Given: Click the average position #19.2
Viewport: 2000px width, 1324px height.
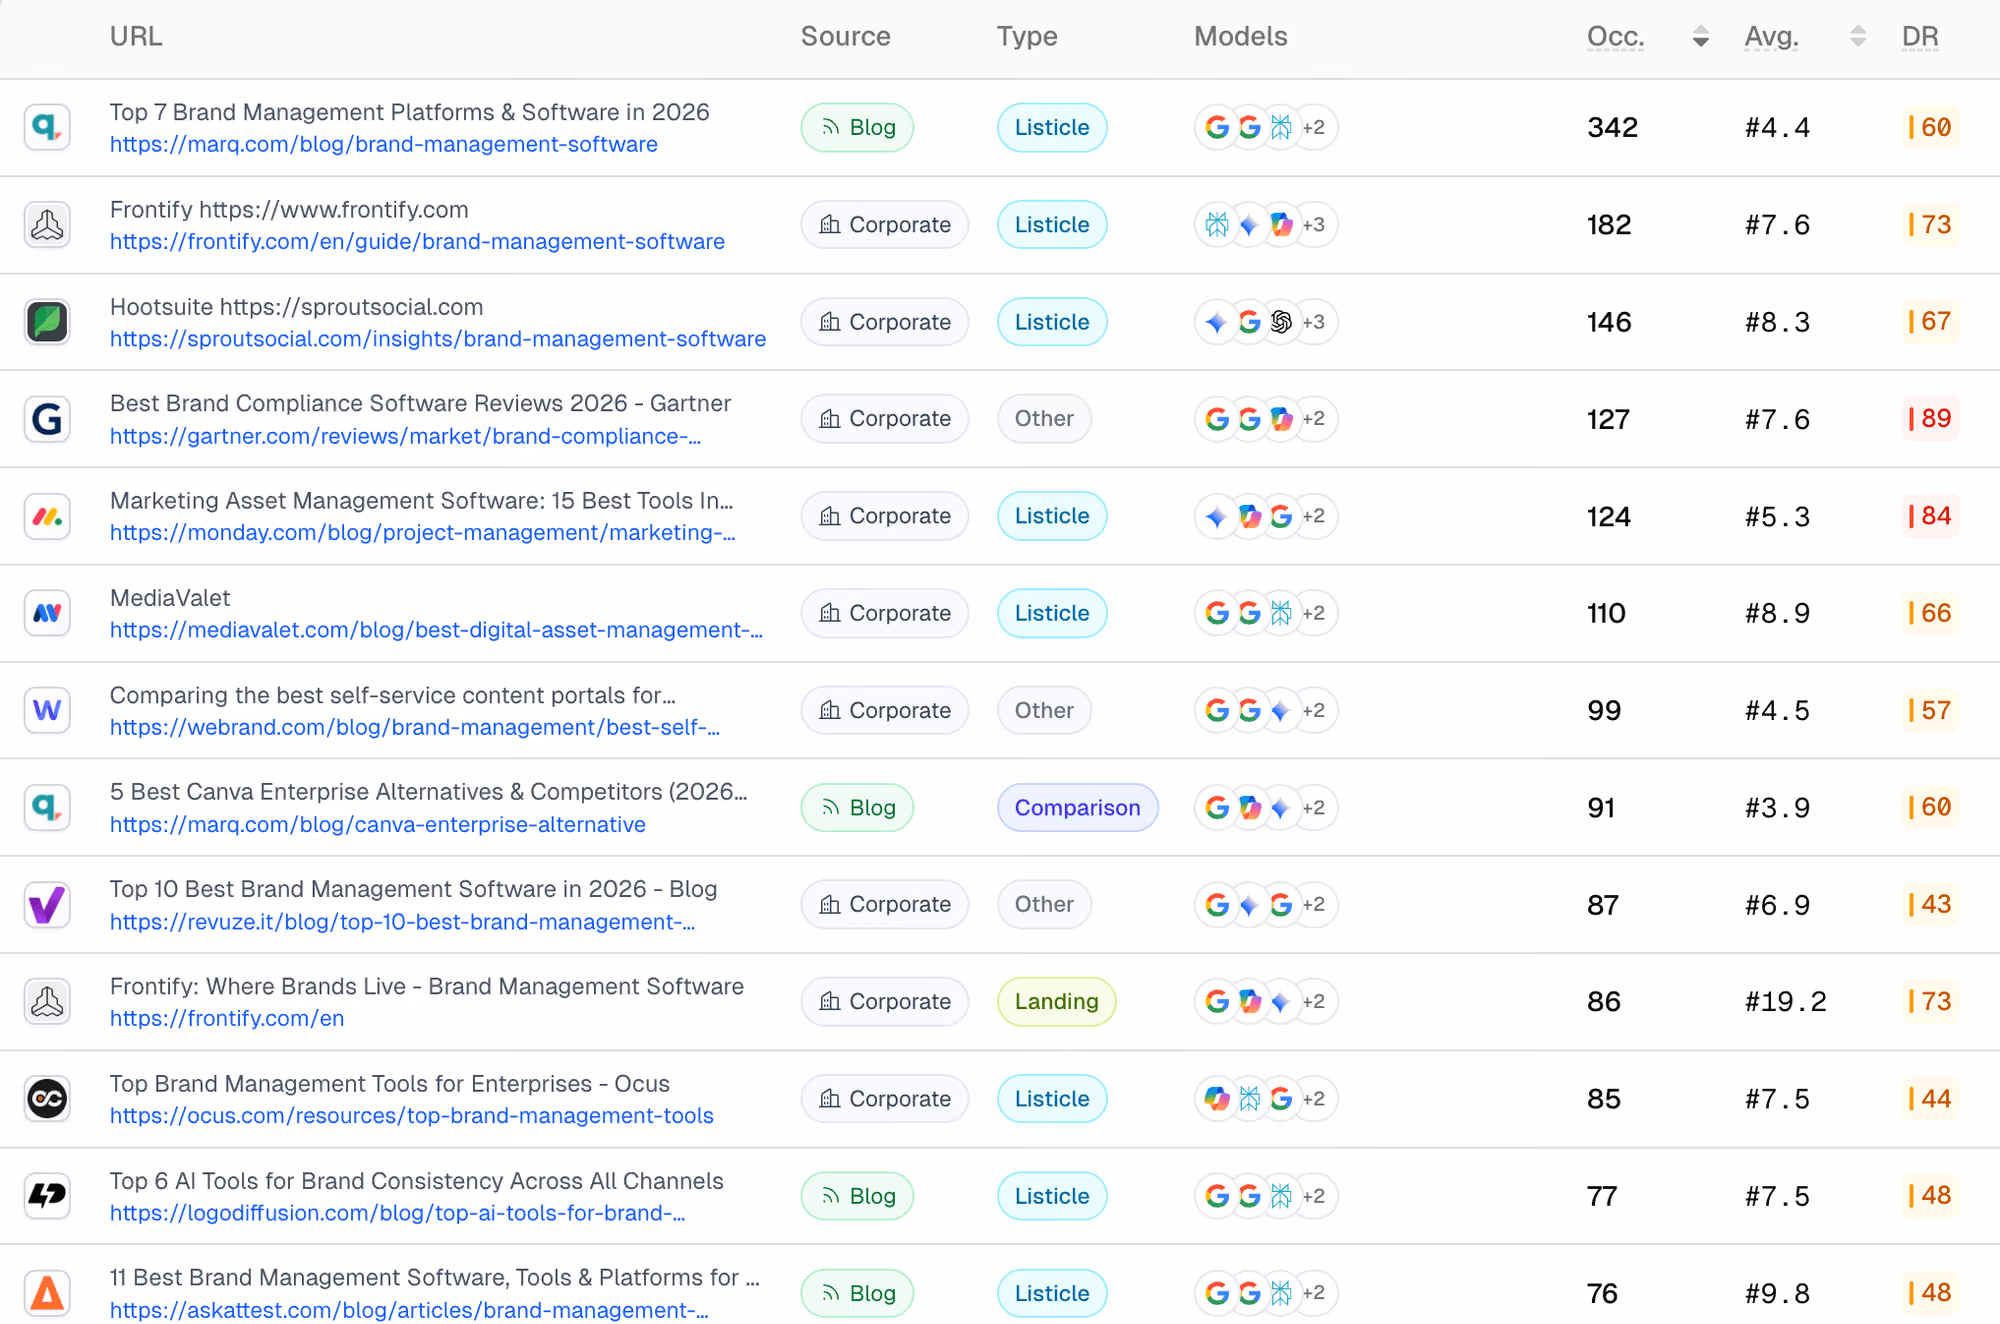Looking at the screenshot, I should (1786, 1002).
